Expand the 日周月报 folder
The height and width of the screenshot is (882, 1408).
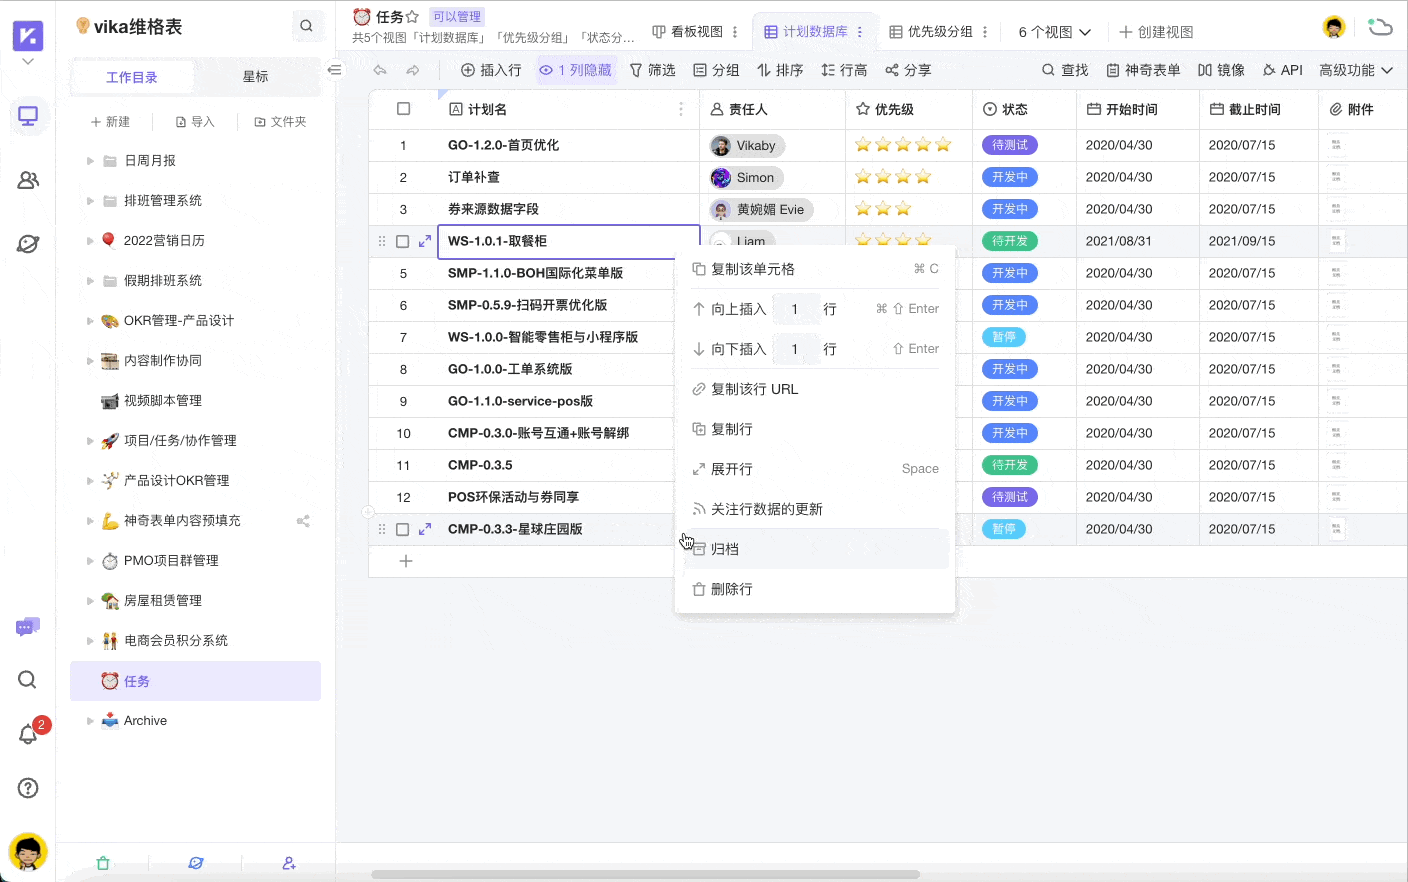(90, 161)
